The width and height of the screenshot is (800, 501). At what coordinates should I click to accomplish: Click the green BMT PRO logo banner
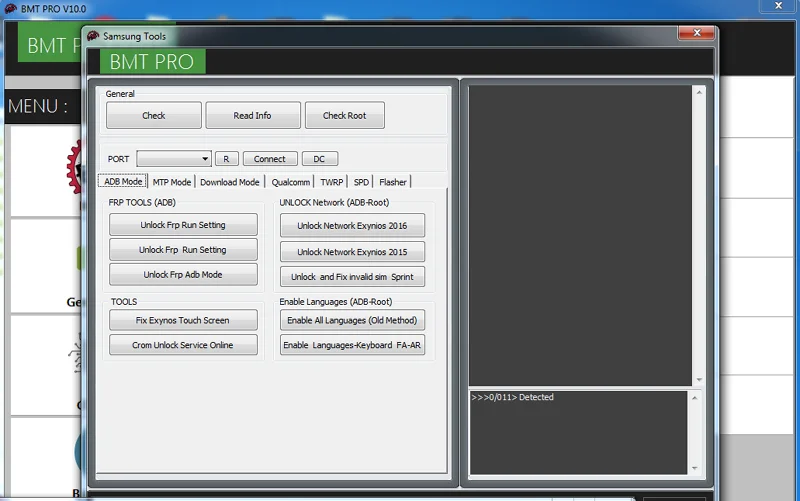click(153, 62)
